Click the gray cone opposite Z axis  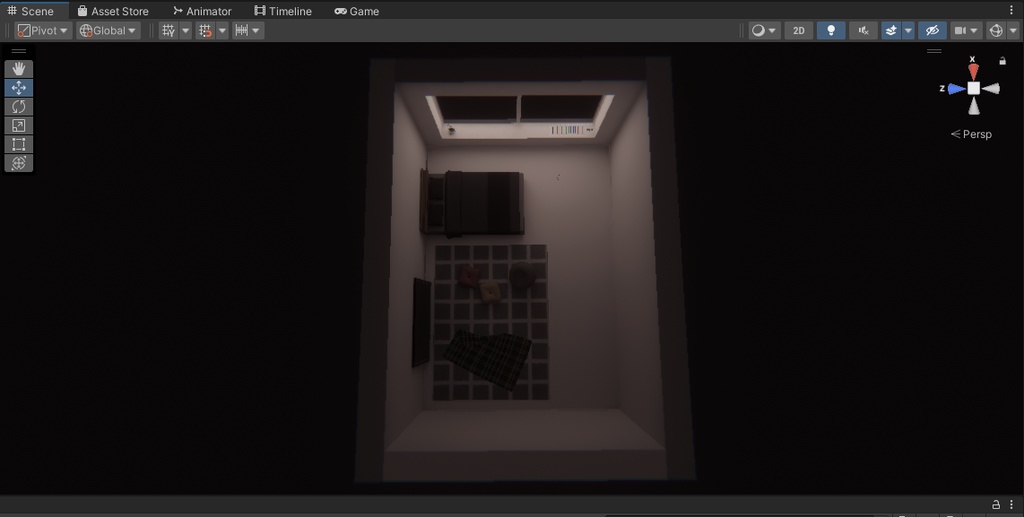pyautogui.click(x=991, y=89)
